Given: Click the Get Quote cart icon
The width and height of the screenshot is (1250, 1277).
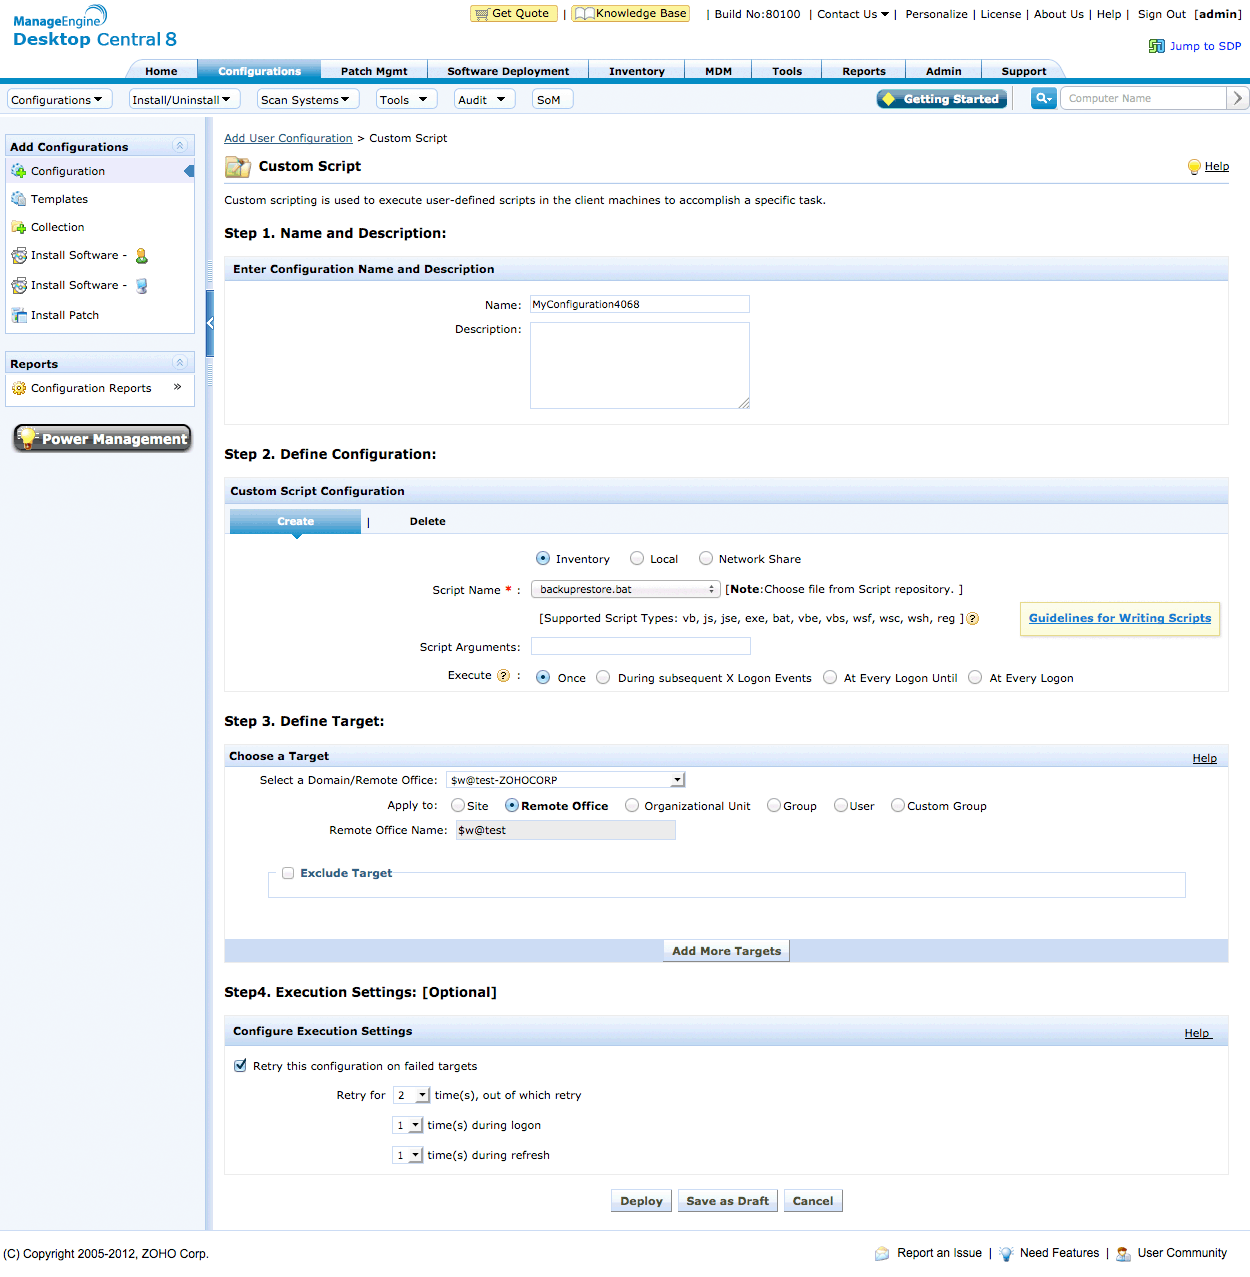Looking at the screenshot, I should click(x=482, y=14).
